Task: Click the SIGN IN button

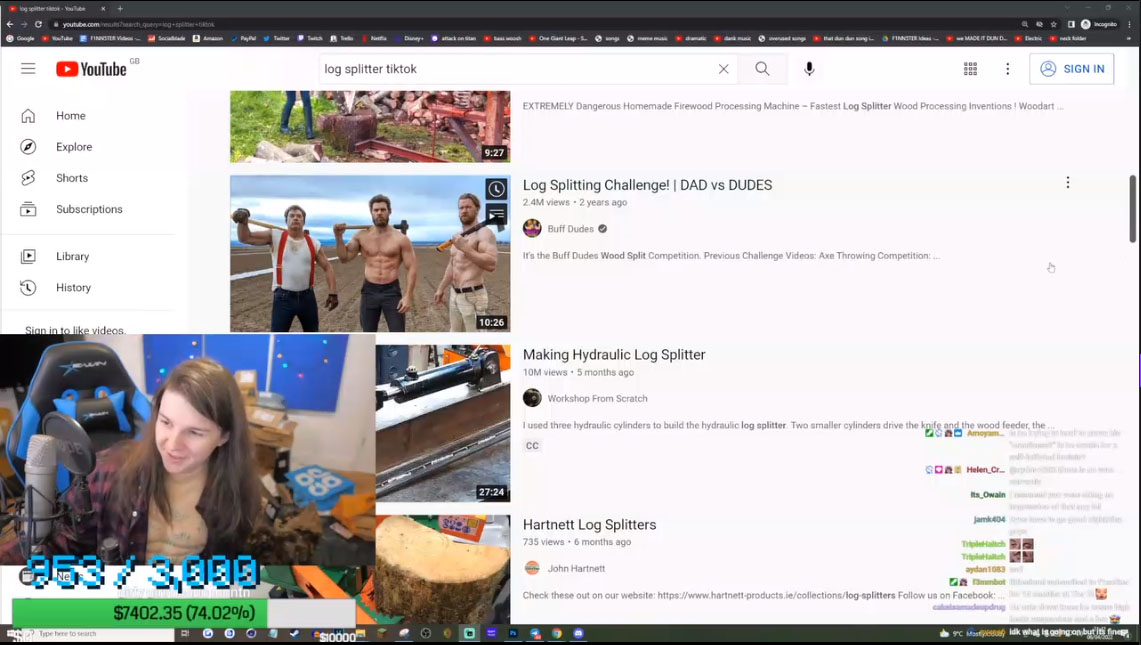Action: (x=1072, y=68)
